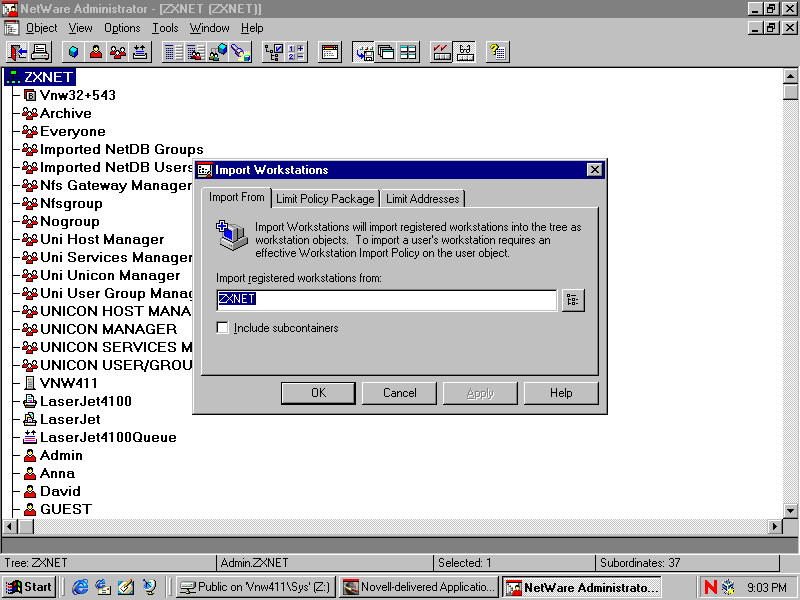Viewport: 800px width, 600px height.
Task: Click the vertical scrollbar up arrow
Action: [790, 77]
